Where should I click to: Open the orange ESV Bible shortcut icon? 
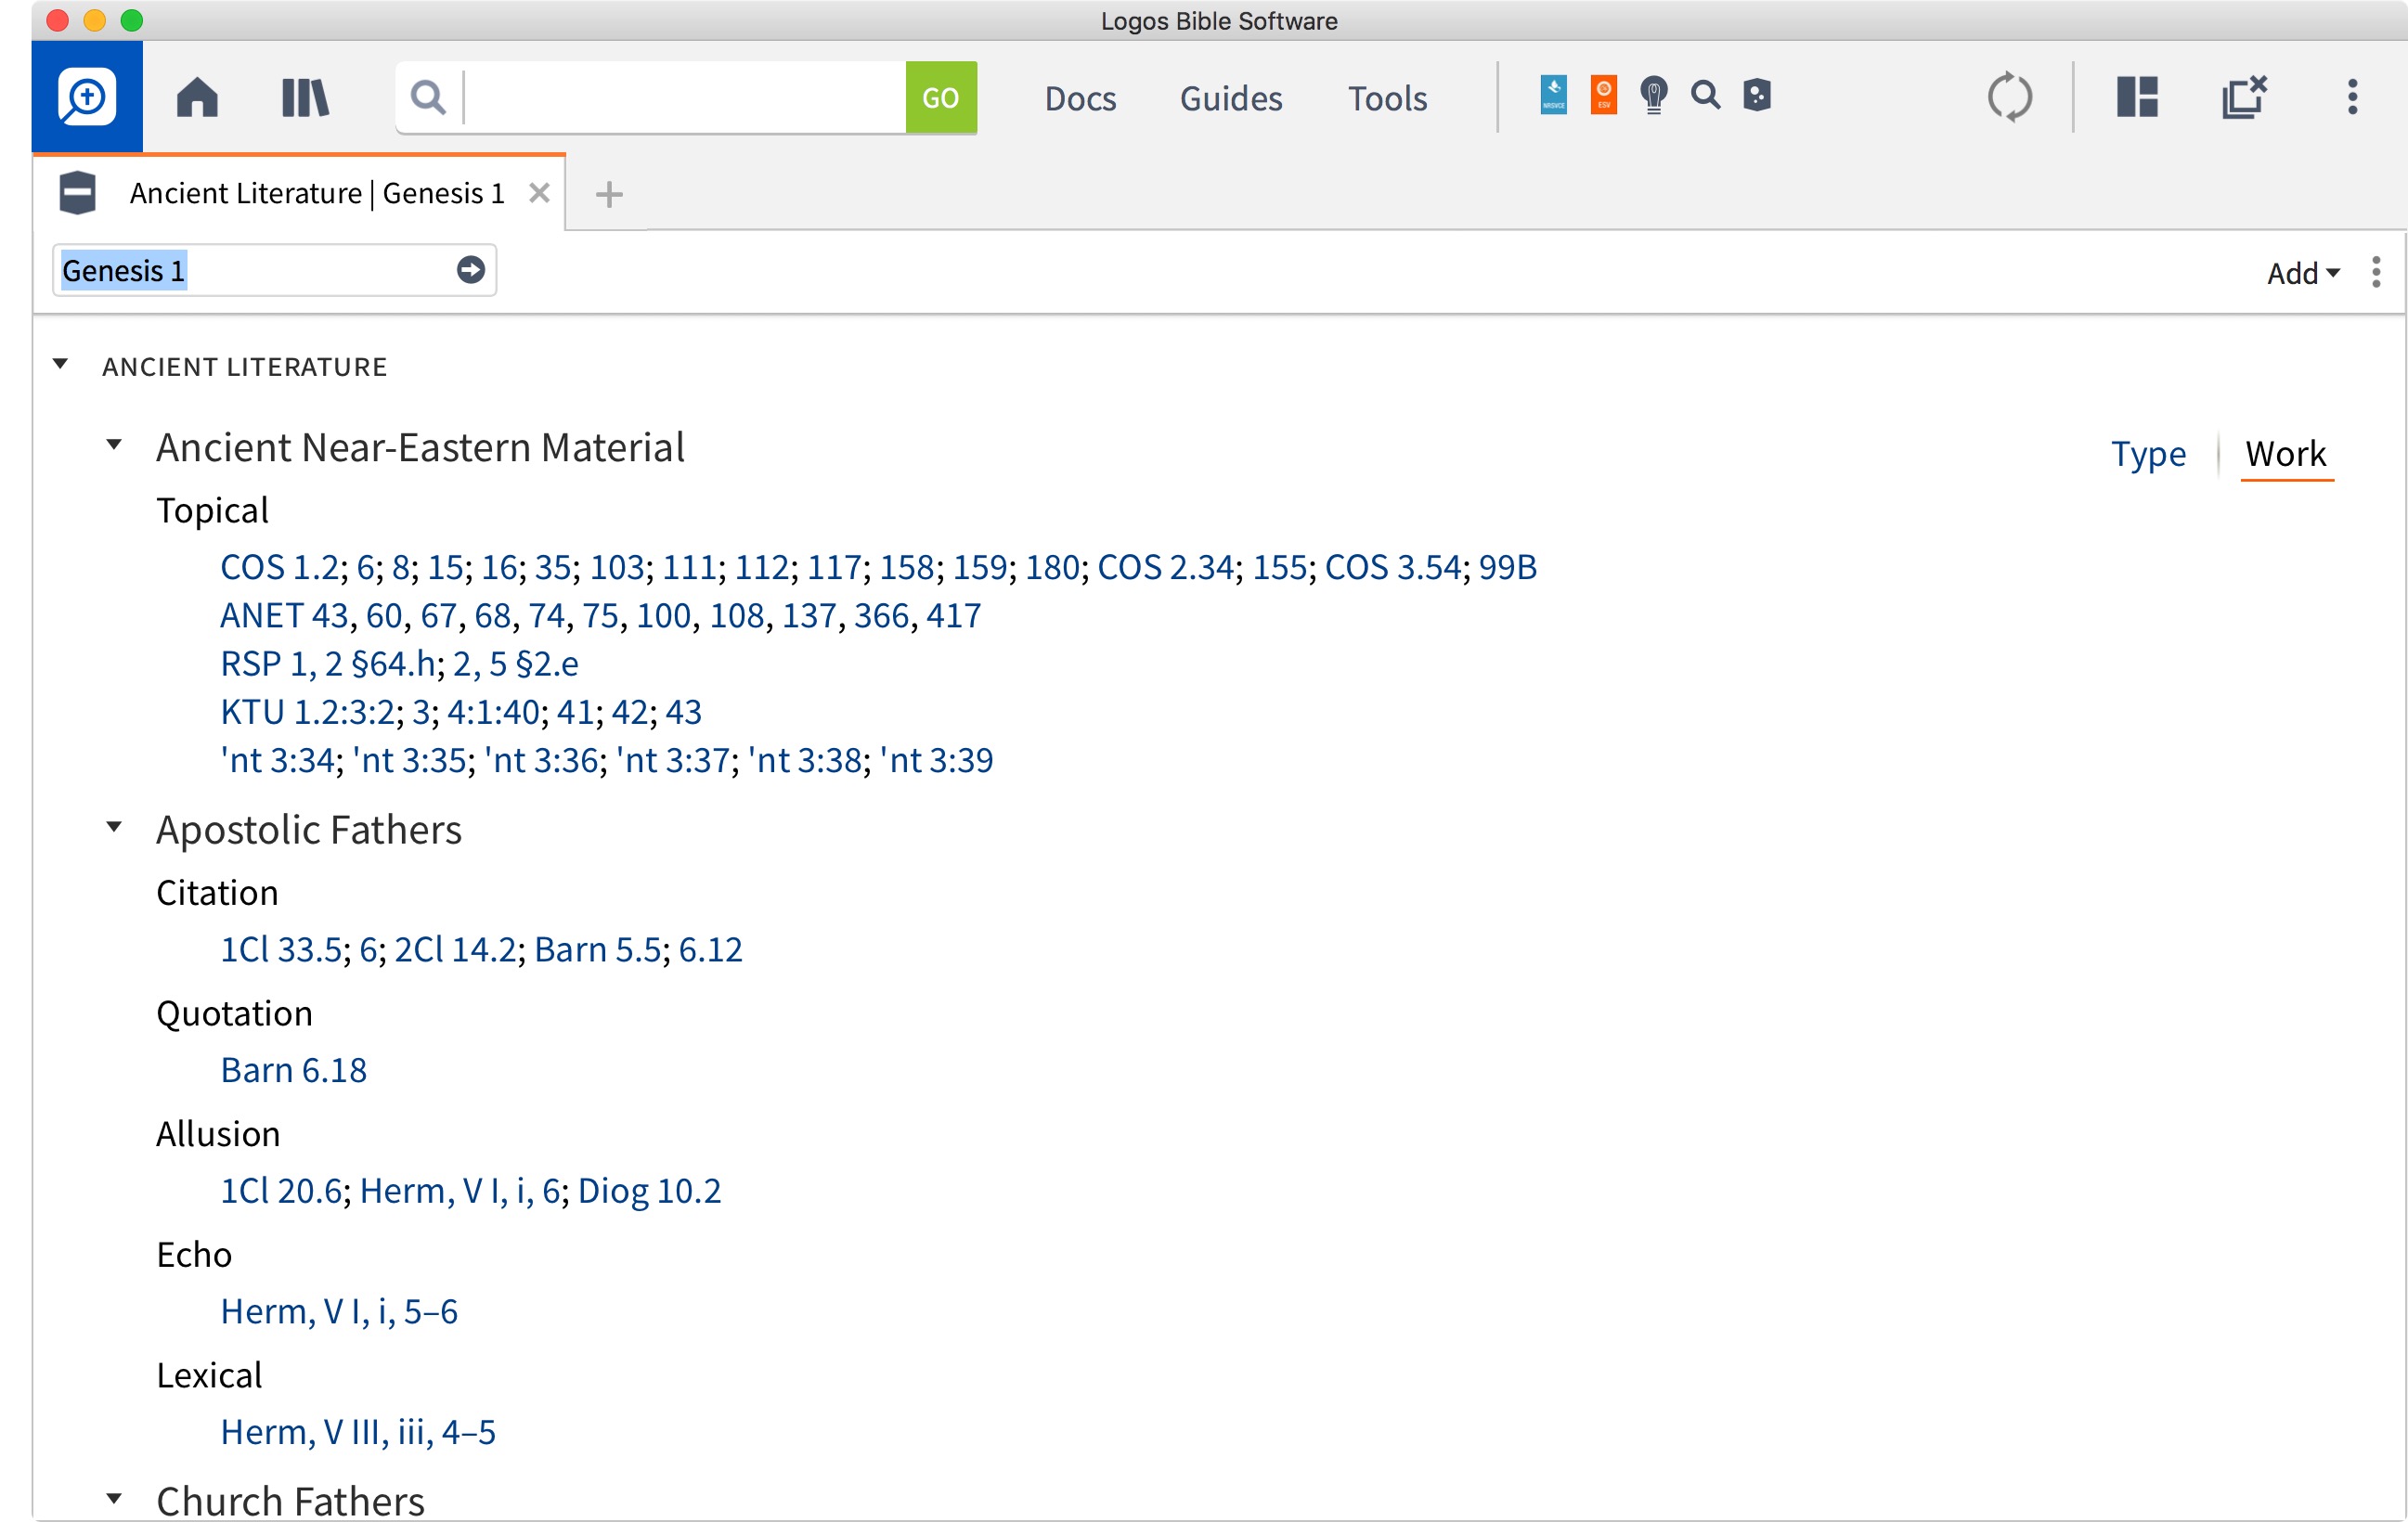click(1603, 95)
